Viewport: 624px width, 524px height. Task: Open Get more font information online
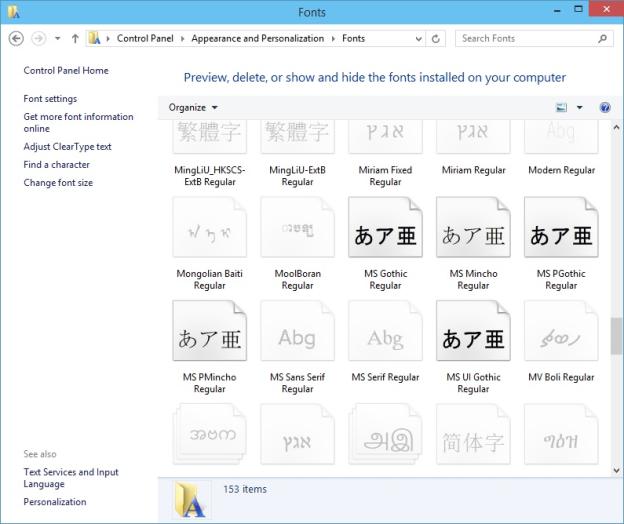[x=78, y=123]
